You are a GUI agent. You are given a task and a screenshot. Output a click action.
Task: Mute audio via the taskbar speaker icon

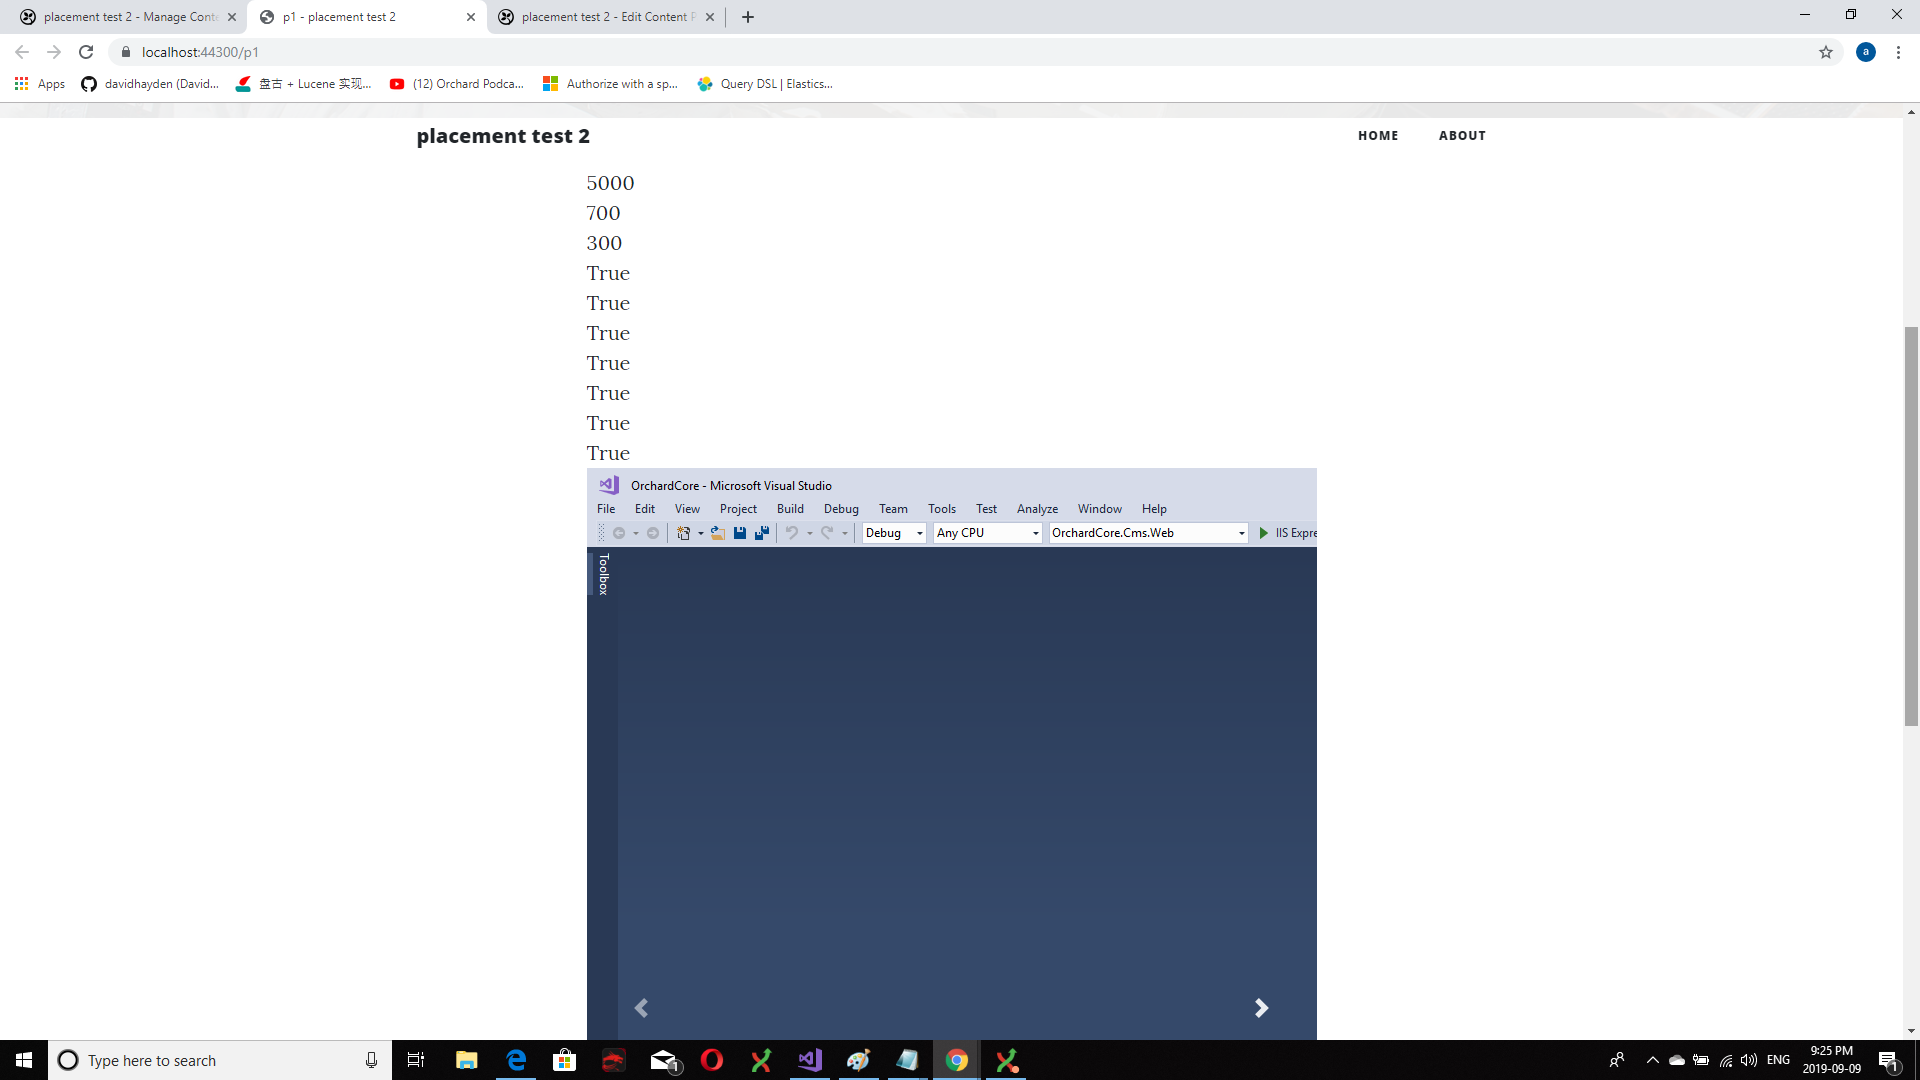1748,1060
